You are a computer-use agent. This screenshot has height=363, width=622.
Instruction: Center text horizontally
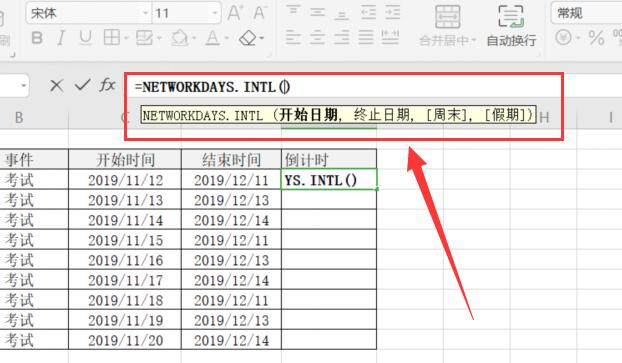(317, 37)
